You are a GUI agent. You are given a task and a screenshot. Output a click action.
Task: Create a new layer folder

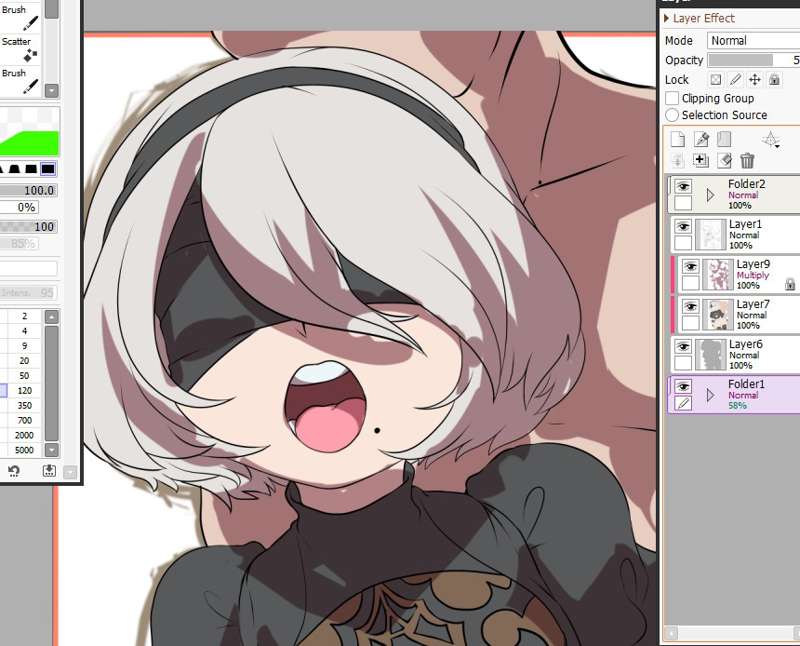pyautogui.click(x=724, y=139)
